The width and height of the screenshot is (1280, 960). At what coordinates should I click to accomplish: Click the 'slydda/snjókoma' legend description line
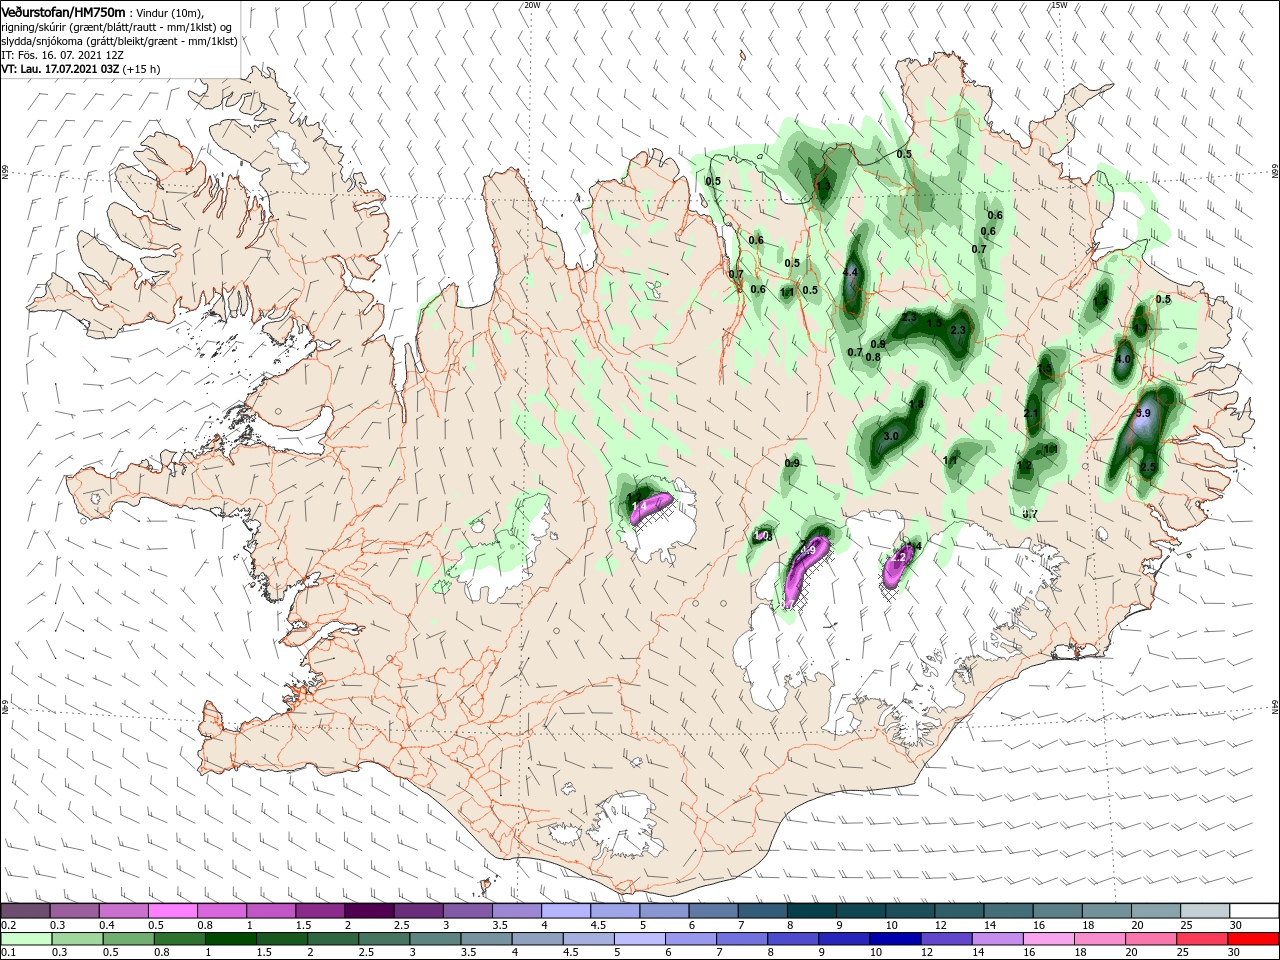(119, 41)
